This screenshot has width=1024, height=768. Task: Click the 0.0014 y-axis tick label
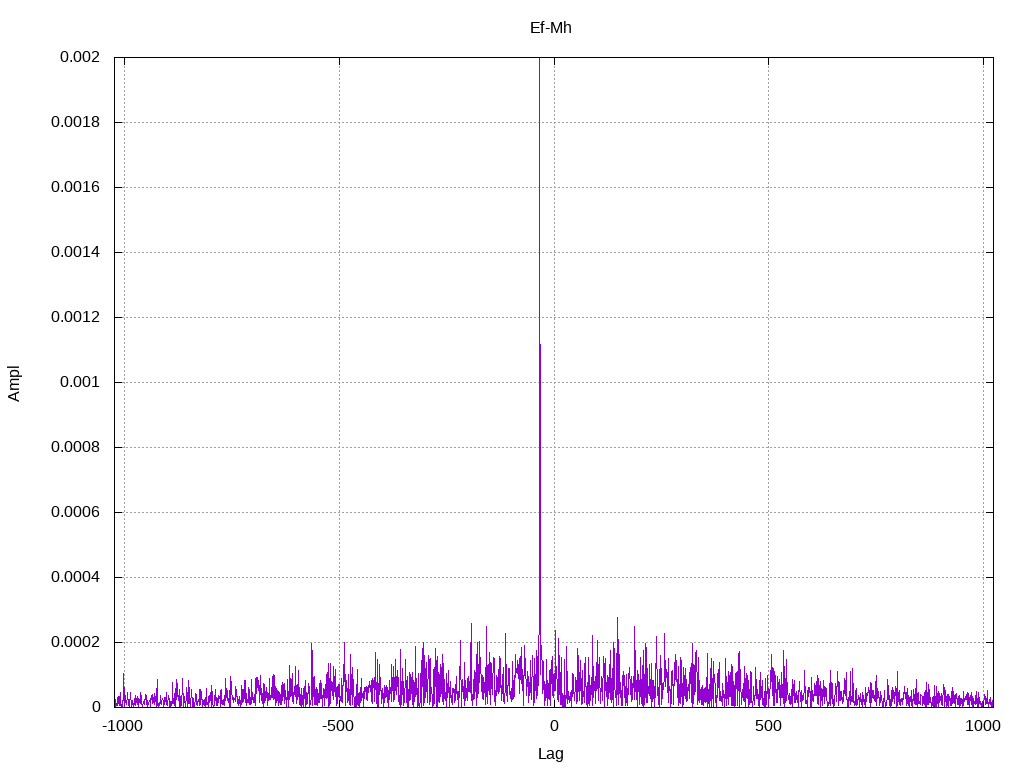[76, 252]
